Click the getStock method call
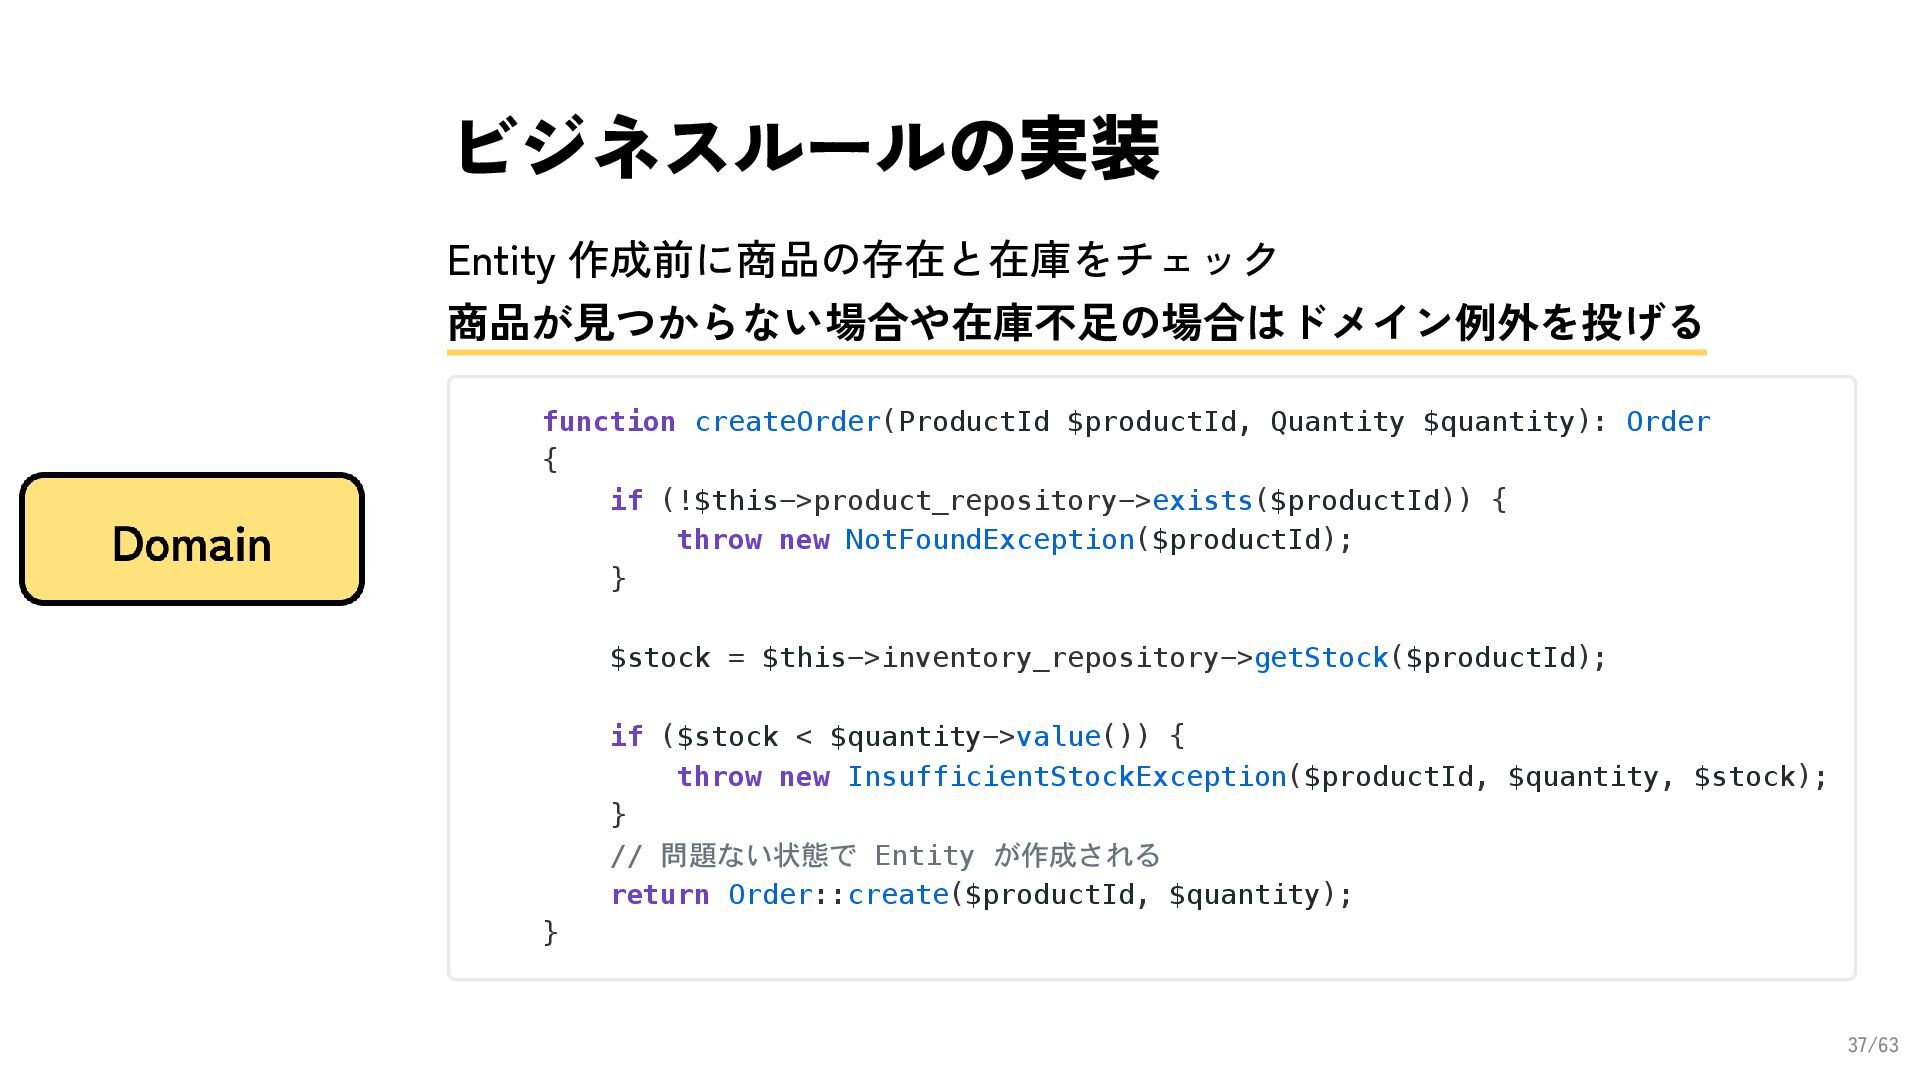 tap(1320, 658)
